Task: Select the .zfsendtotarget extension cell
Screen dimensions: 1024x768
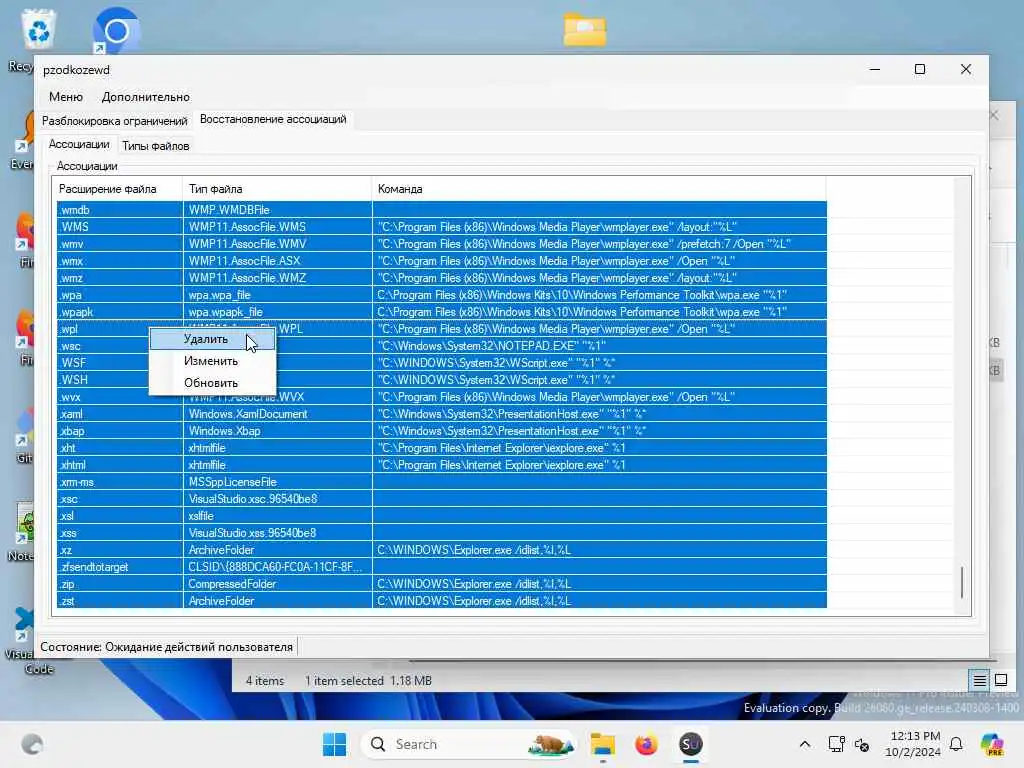Action: 120,566
